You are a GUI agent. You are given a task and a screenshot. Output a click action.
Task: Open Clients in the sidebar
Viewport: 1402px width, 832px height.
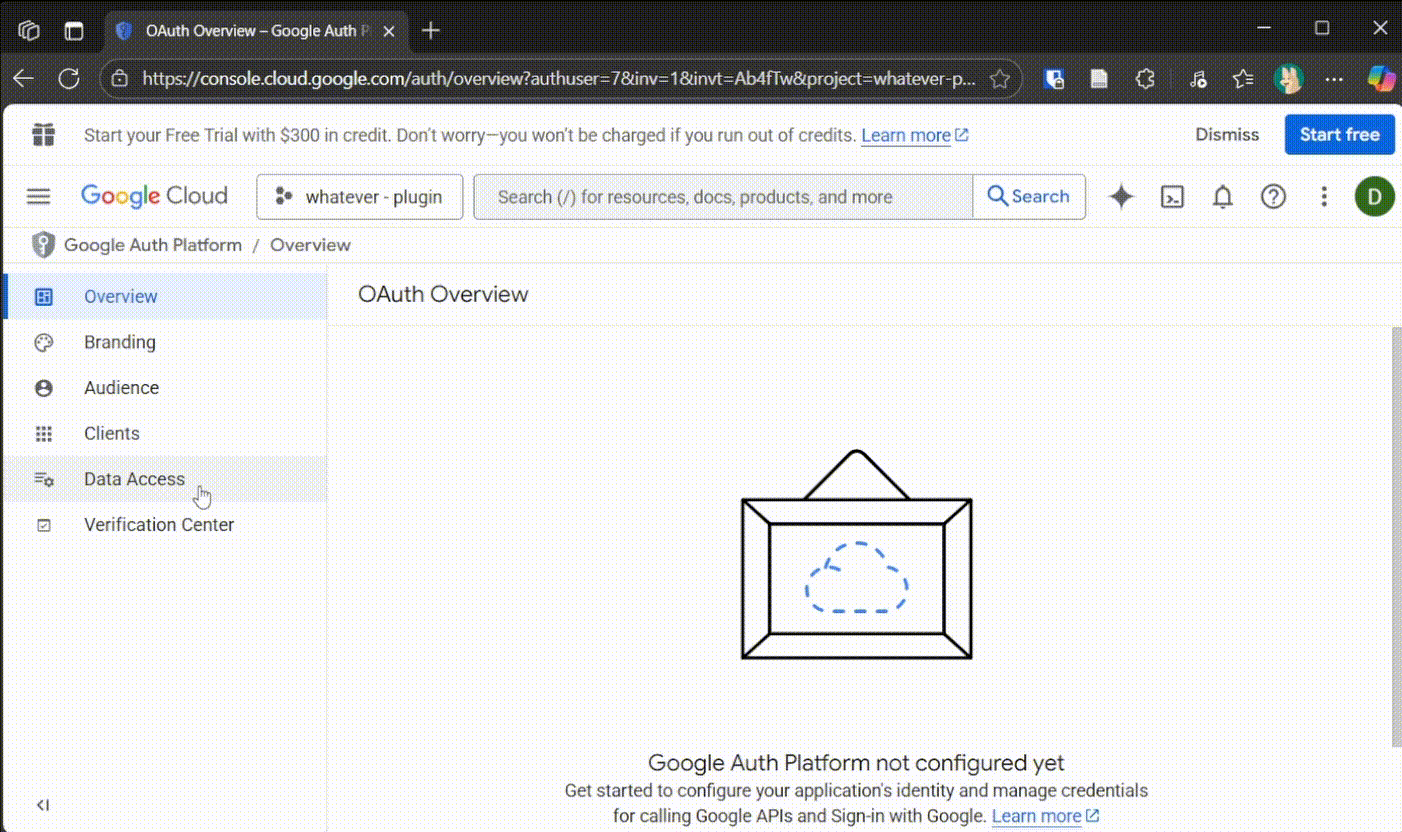pyautogui.click(x=165, y=434)
